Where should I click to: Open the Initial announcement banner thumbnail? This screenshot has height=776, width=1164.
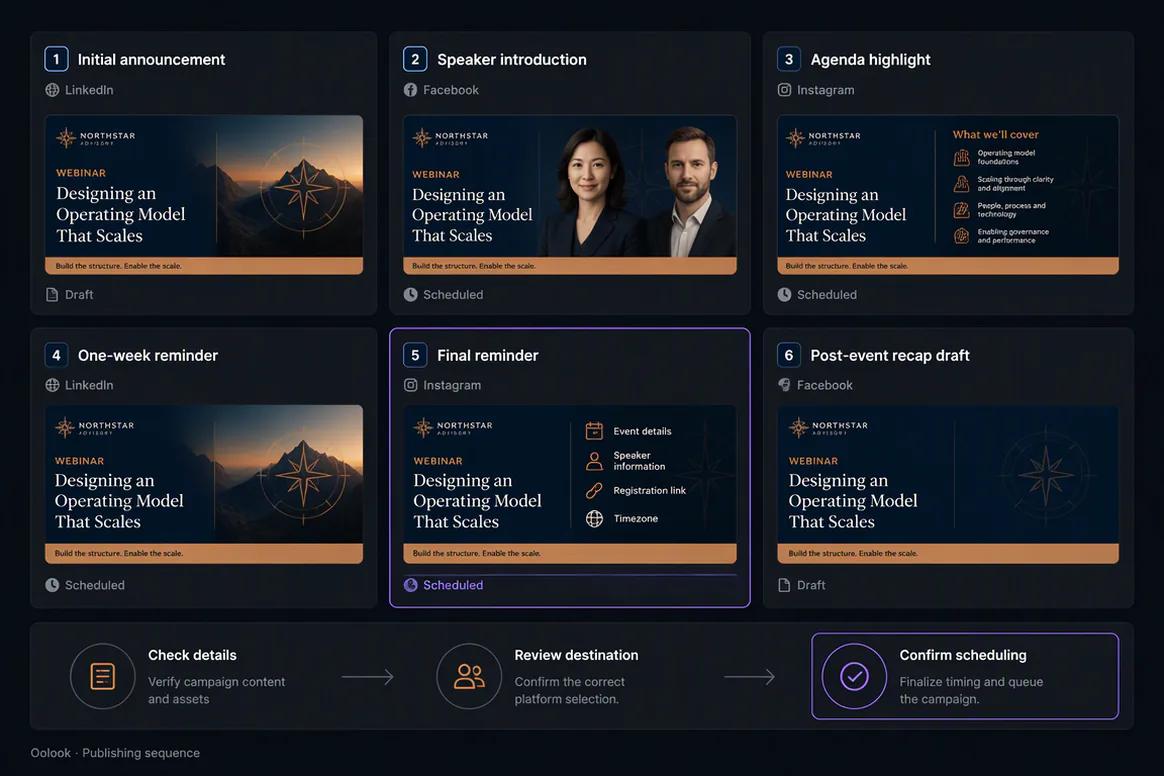pyautogui.click(x=204, y=195)
